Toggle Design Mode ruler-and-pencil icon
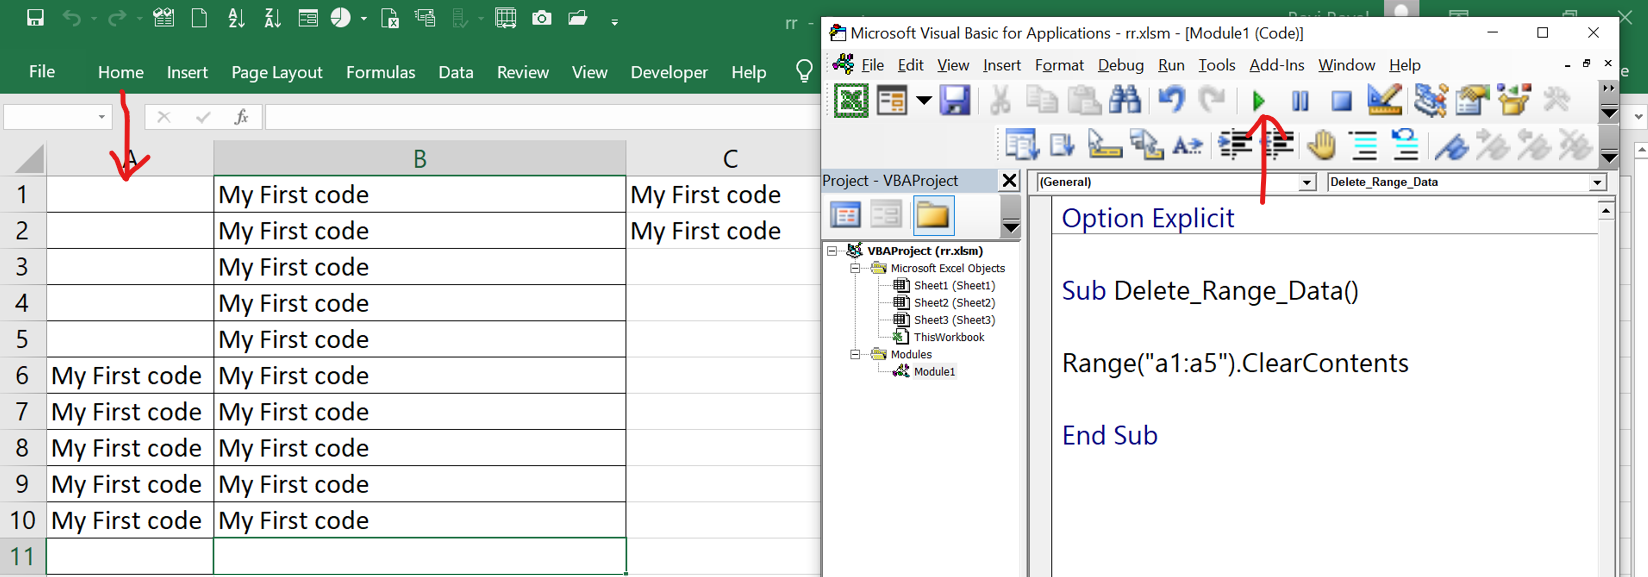This screenshot has width=1648, height=577. pyautogui.click(x=1384, y=100)
